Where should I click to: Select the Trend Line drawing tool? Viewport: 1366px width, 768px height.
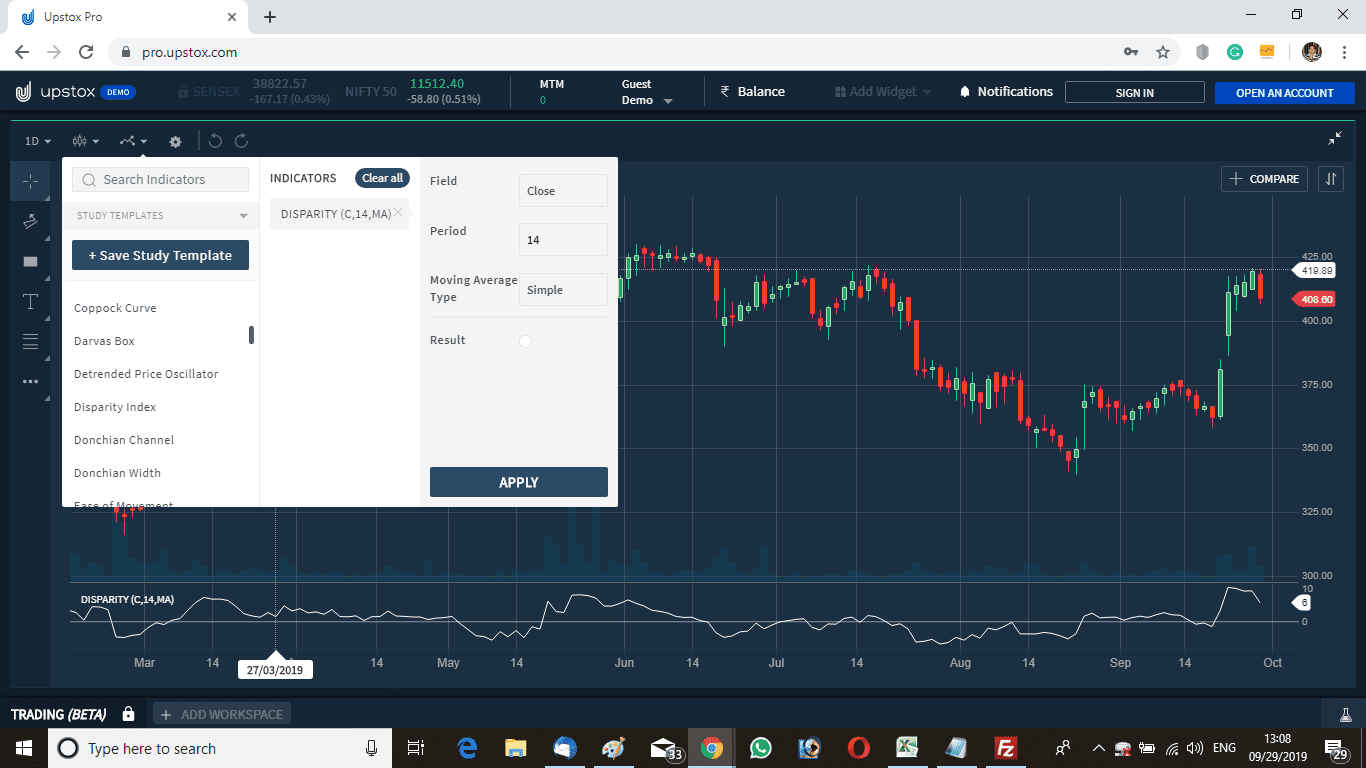click(x=30, y=221)
